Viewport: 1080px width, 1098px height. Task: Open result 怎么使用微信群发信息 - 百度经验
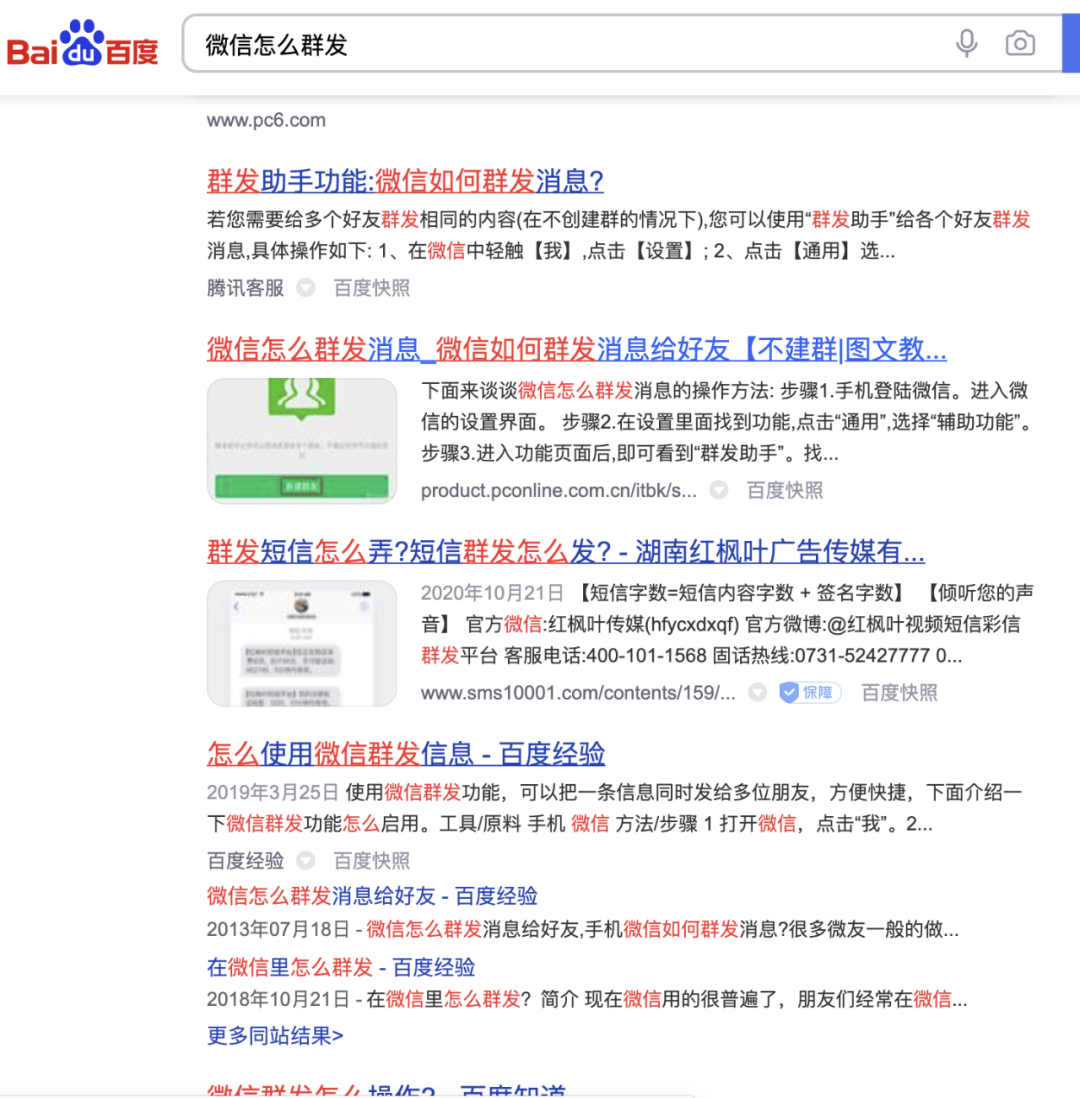(x=406, y=753)
